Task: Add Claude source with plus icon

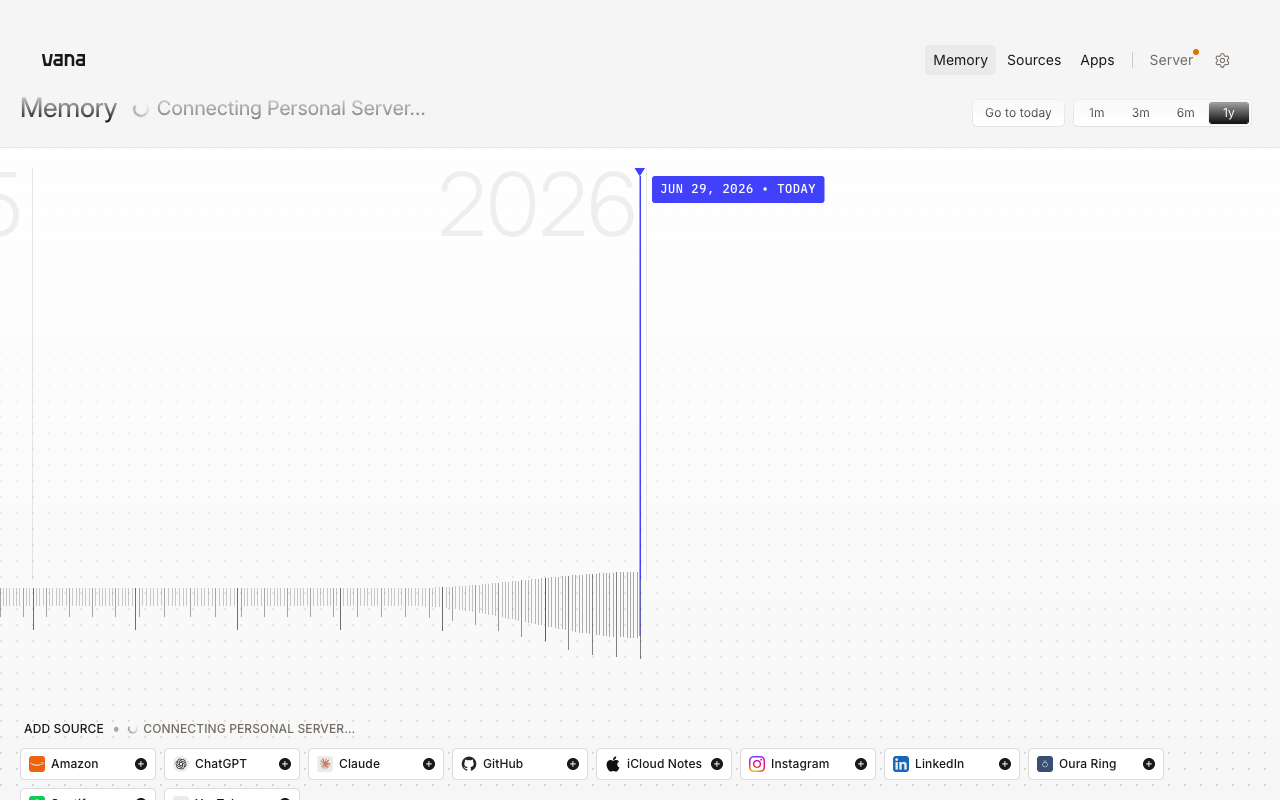Action: coord(429,764)
